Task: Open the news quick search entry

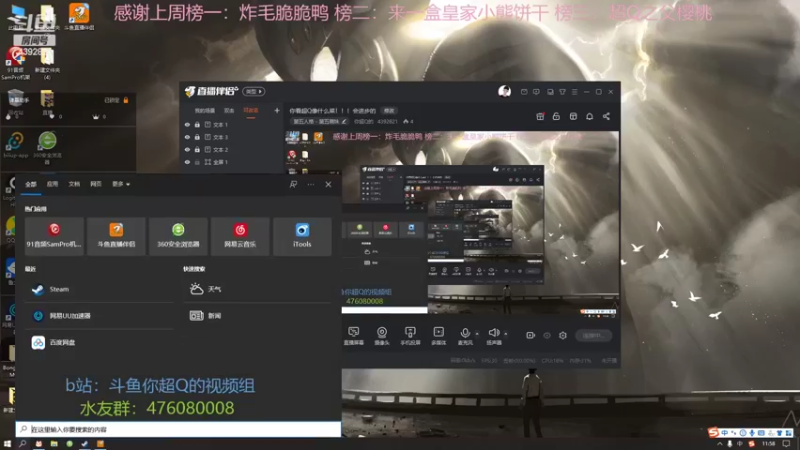Action: click(258, 316)
